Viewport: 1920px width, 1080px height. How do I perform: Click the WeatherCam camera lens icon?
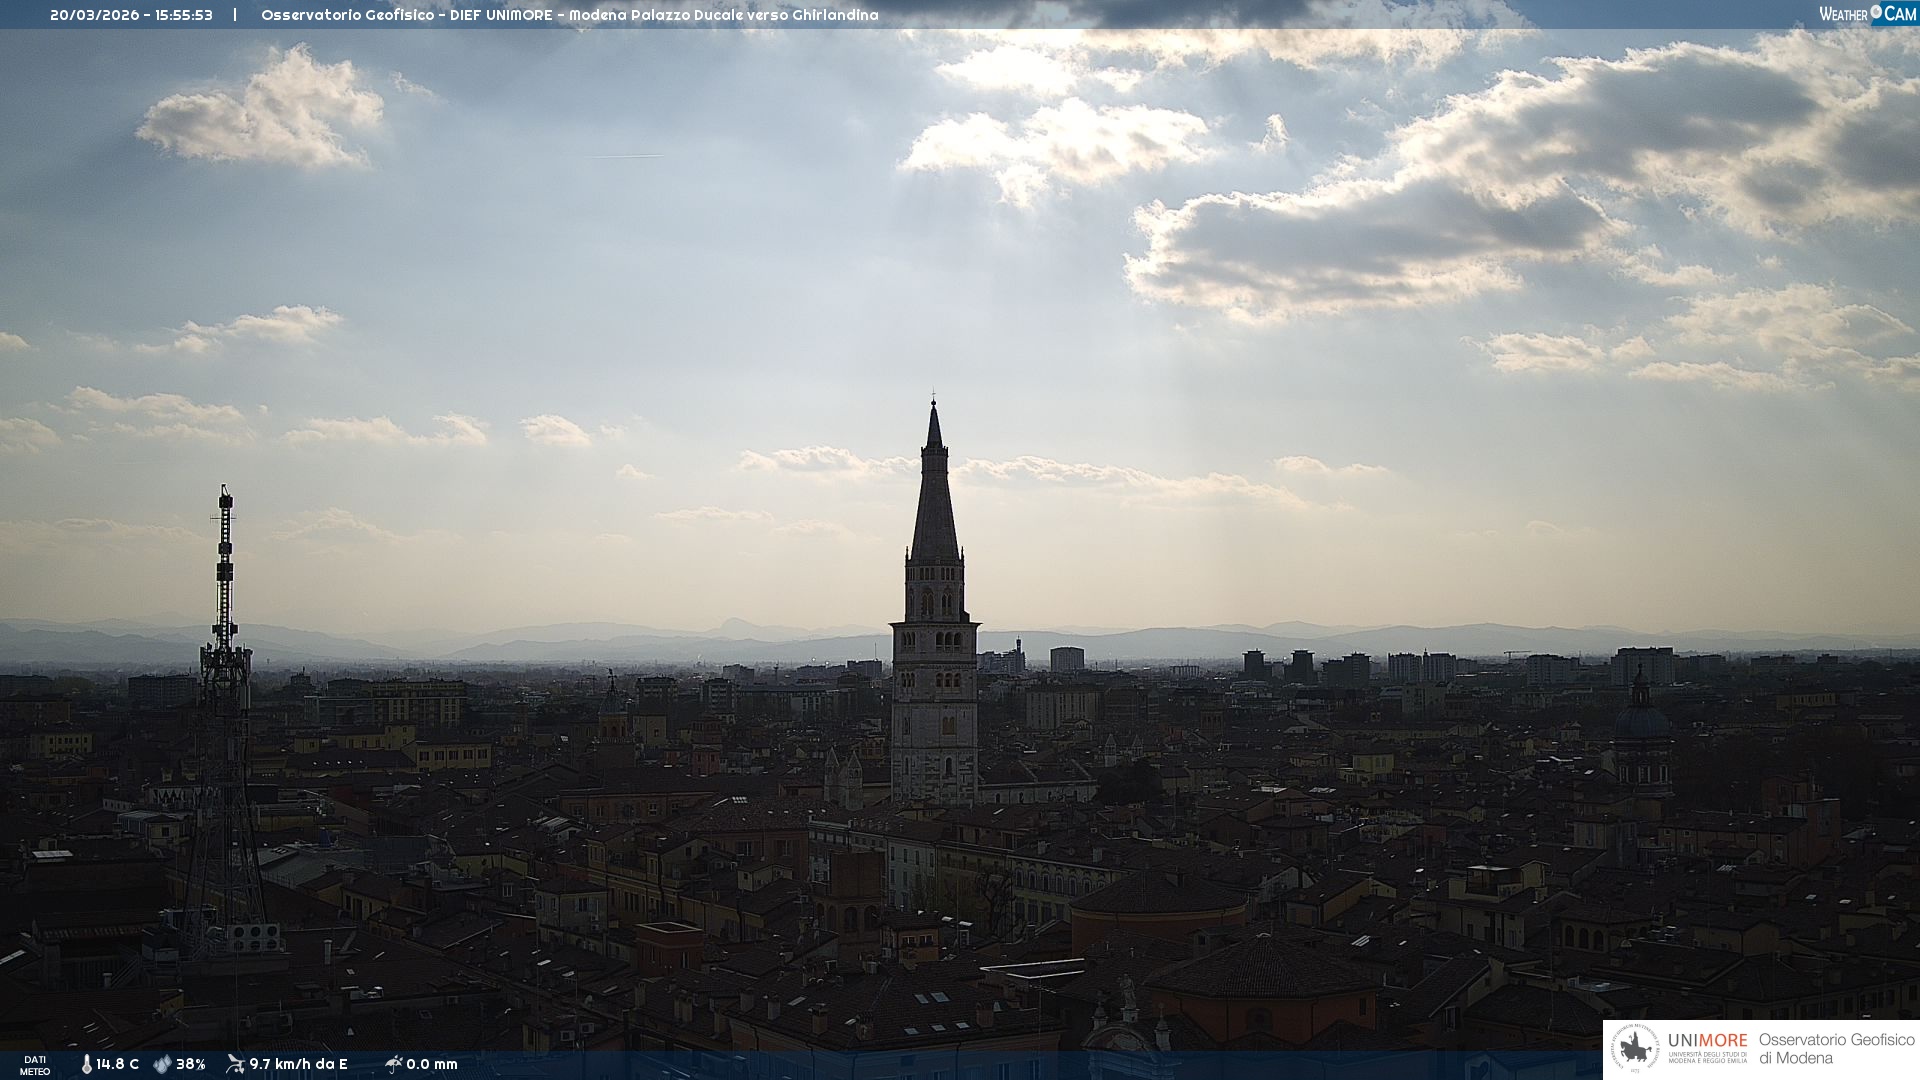pos(1876,13)
